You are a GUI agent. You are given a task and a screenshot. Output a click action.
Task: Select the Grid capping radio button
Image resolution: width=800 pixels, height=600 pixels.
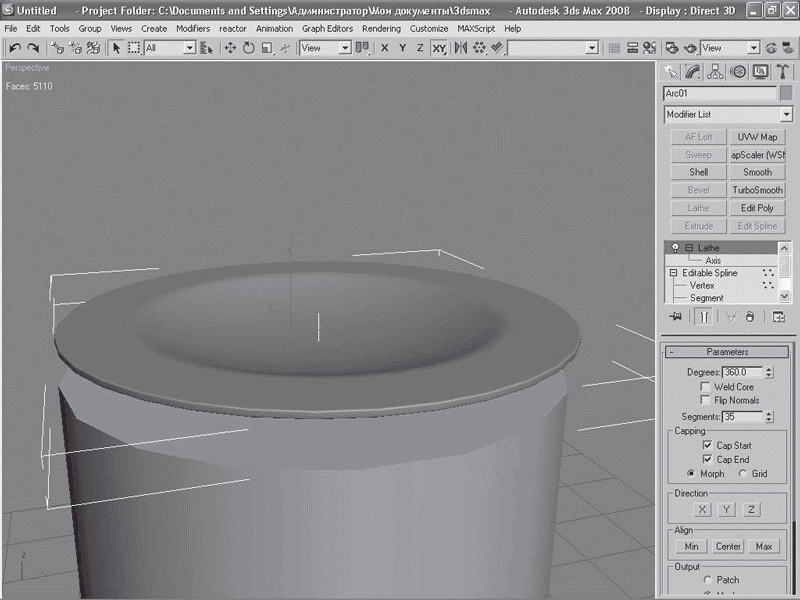pos(742,473)
